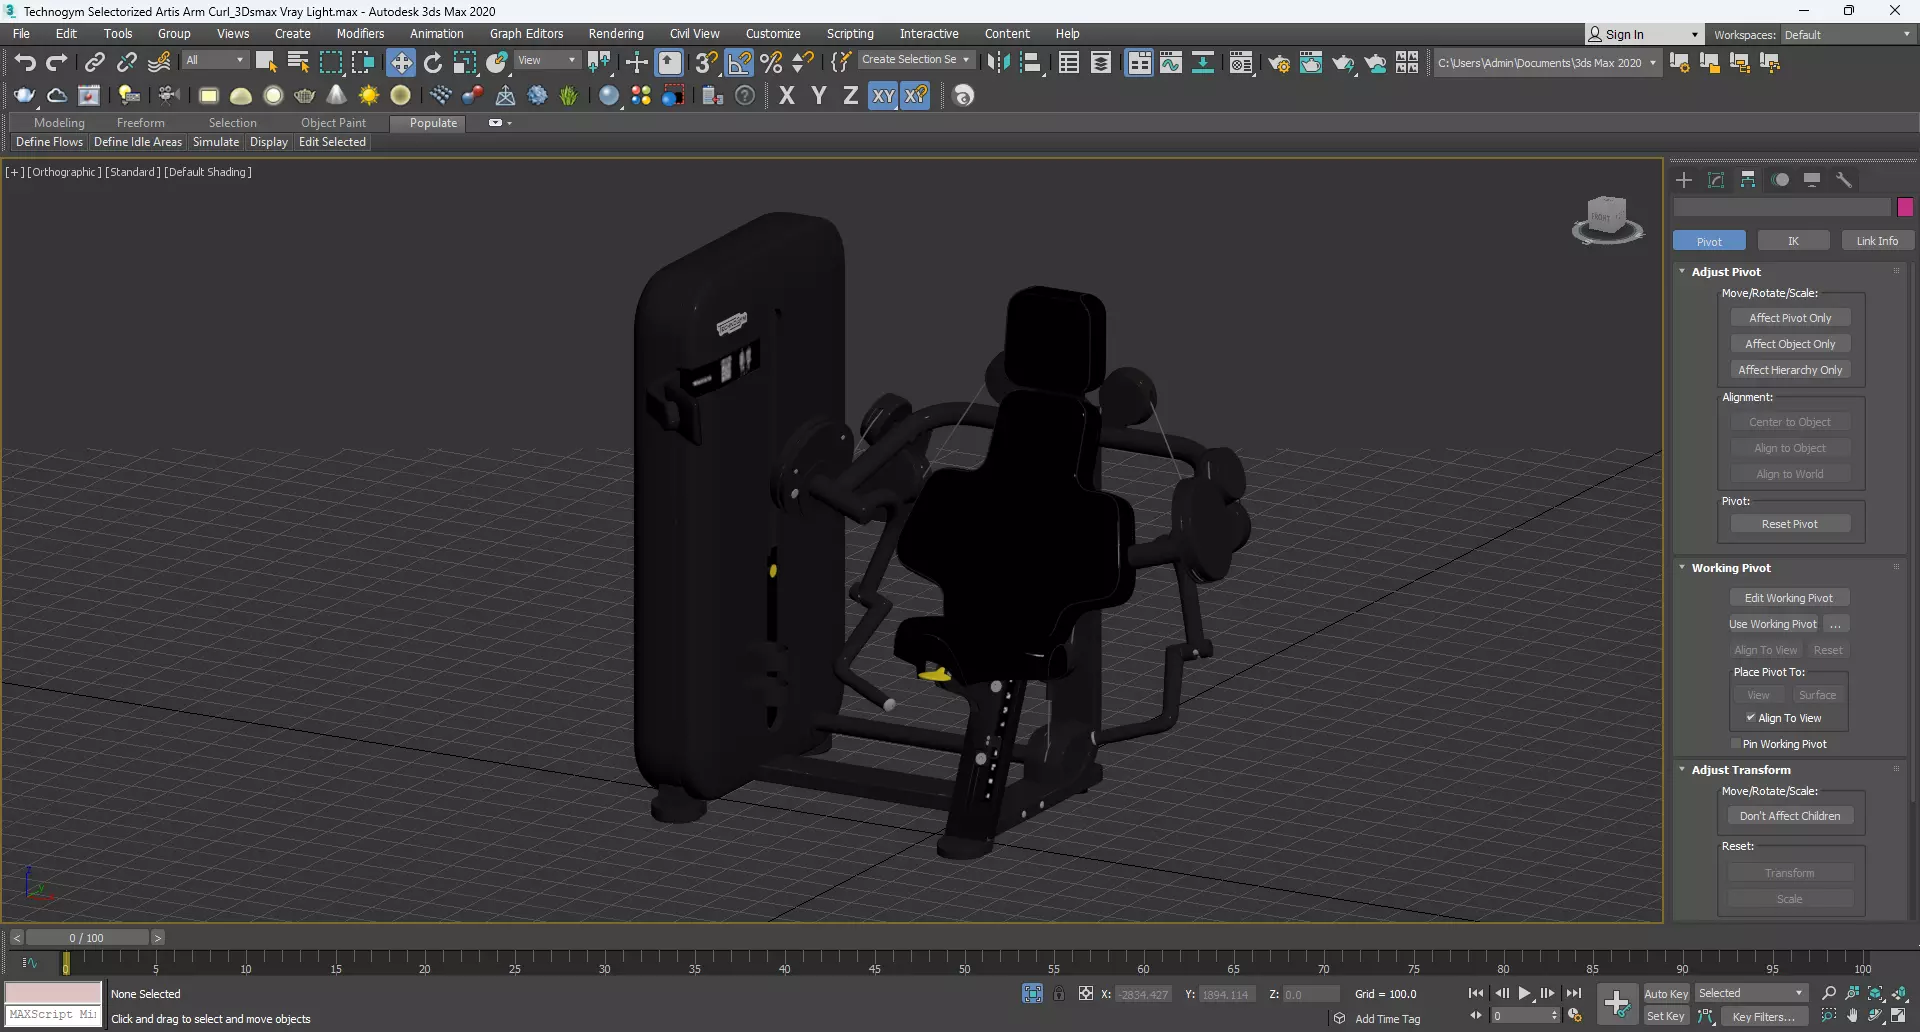The width and height of the screenshot is (1920, 1032).
Task: Click Affect Pivot Only button
Action: coord(1790,318)
